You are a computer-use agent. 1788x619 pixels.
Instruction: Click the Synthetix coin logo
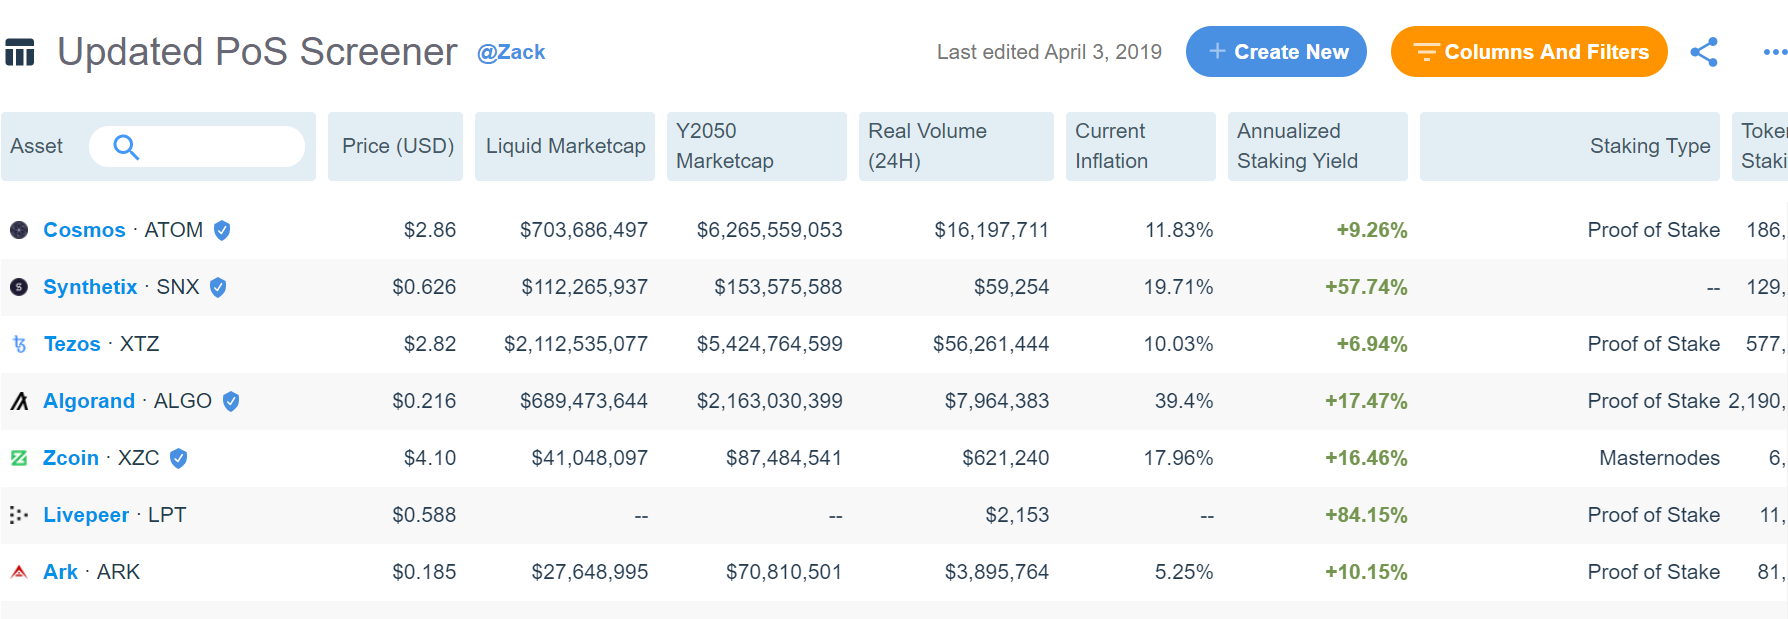tap(19, 287)
